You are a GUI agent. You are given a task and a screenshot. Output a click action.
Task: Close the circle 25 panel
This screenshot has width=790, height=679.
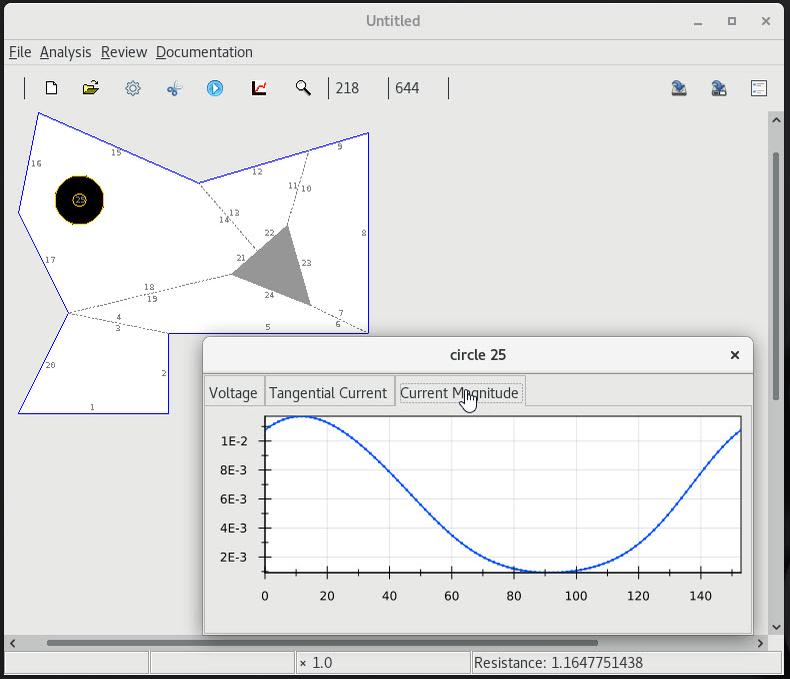tap(735, 355)
